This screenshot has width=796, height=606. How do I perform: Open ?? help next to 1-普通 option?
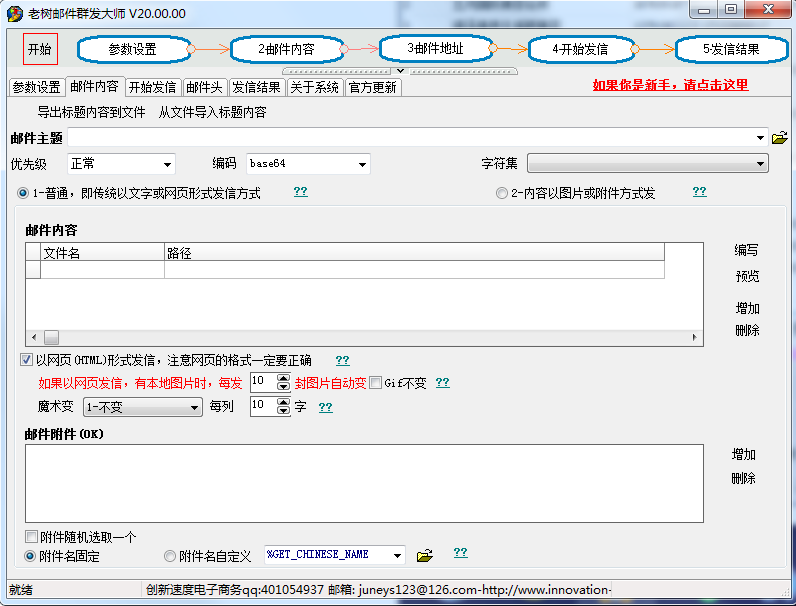[x=301, y=191]
